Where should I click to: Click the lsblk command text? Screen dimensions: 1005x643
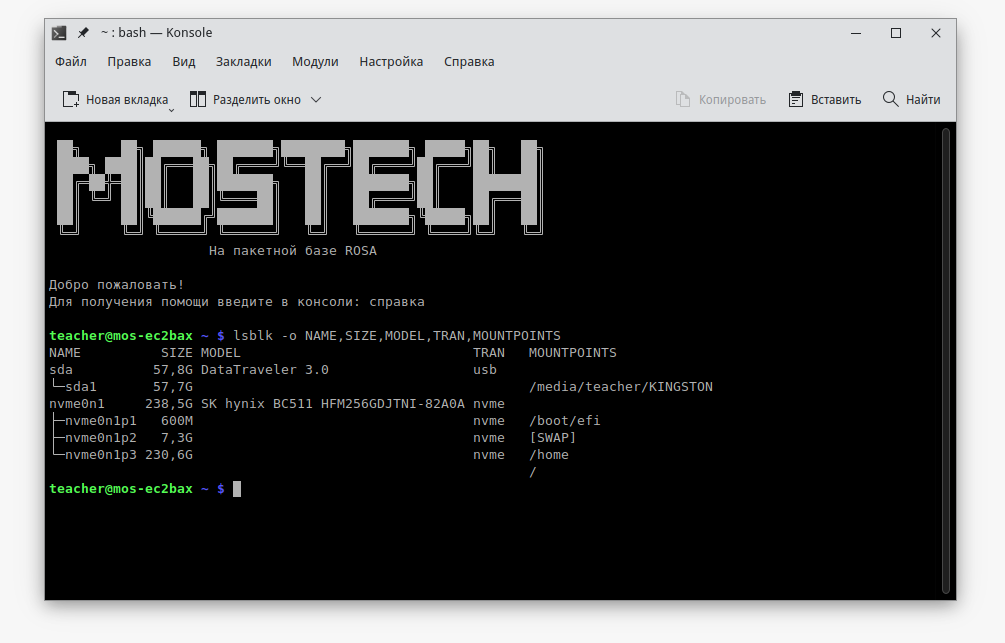pyautogui.click(x=397, y=335)
